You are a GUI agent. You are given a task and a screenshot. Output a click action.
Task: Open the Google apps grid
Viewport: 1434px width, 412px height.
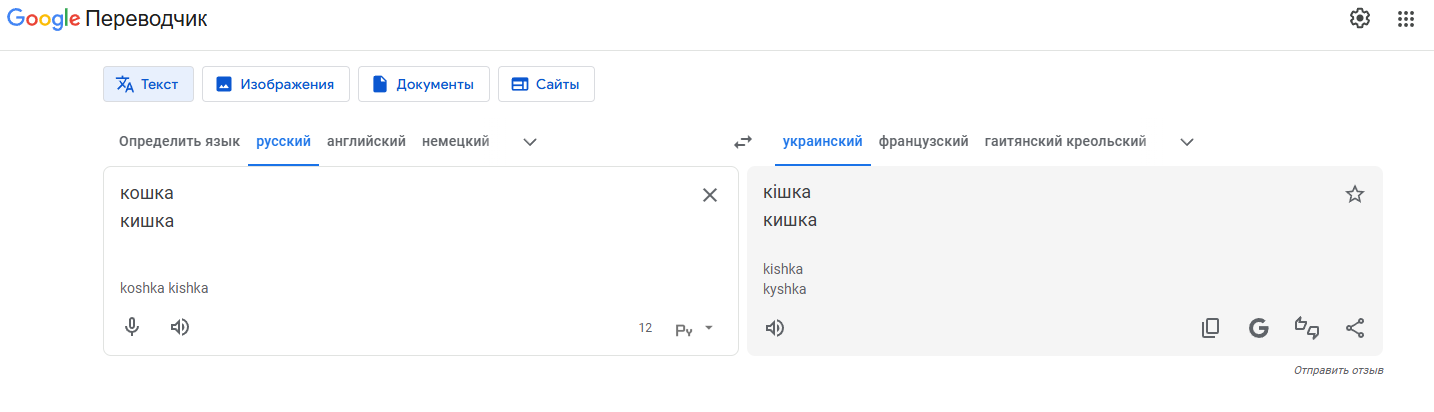[x=1406, y=18]
